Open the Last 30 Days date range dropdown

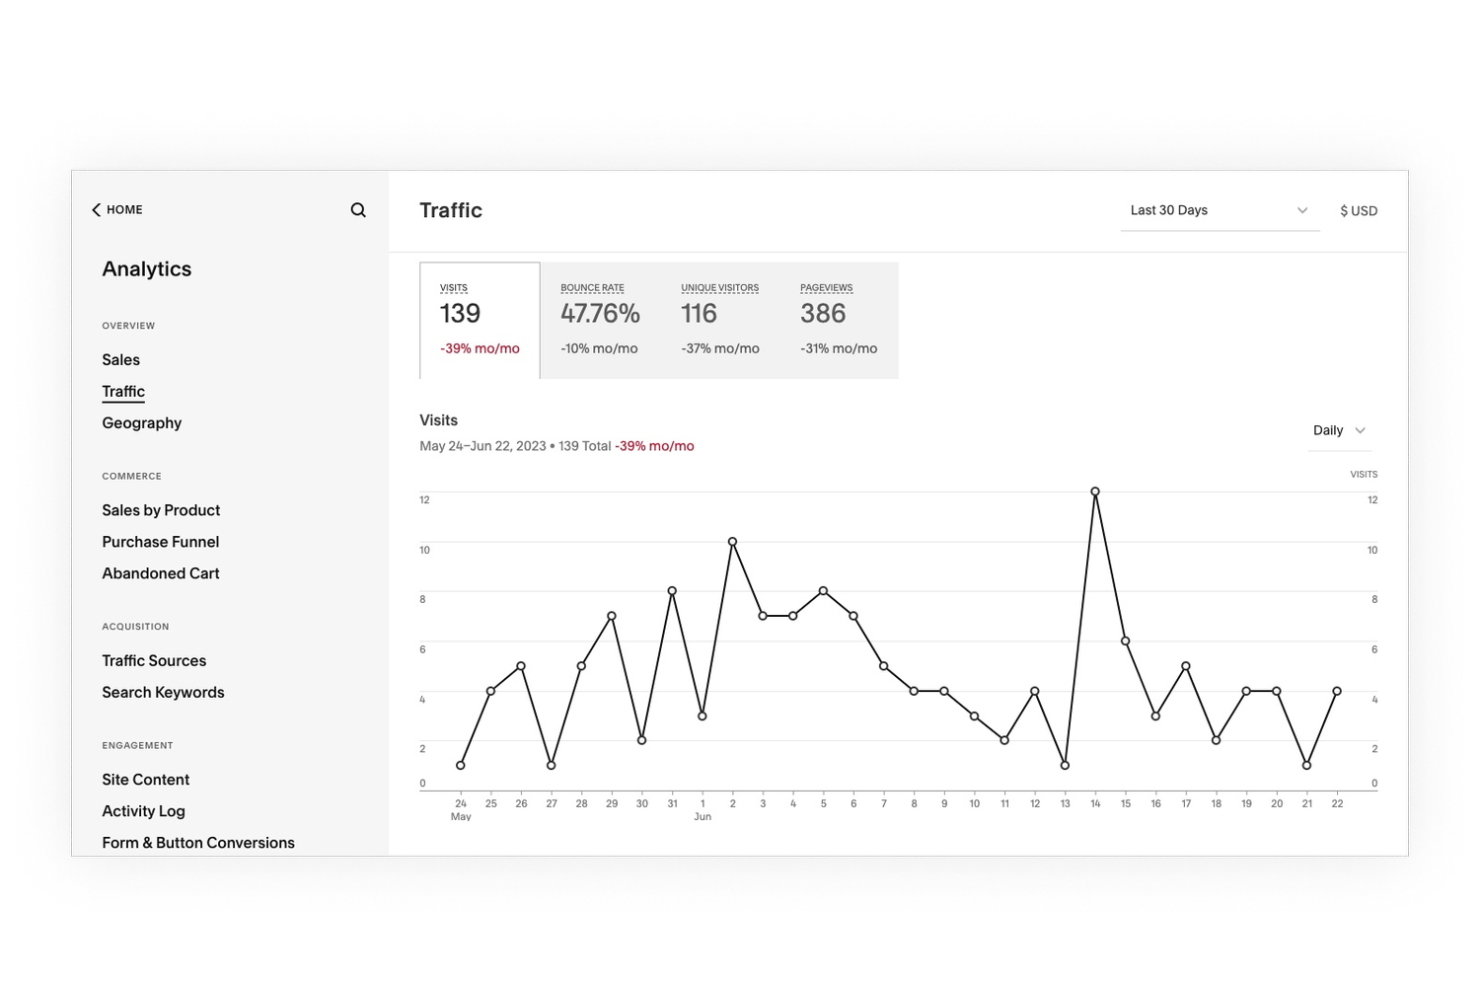point(1219,210)
